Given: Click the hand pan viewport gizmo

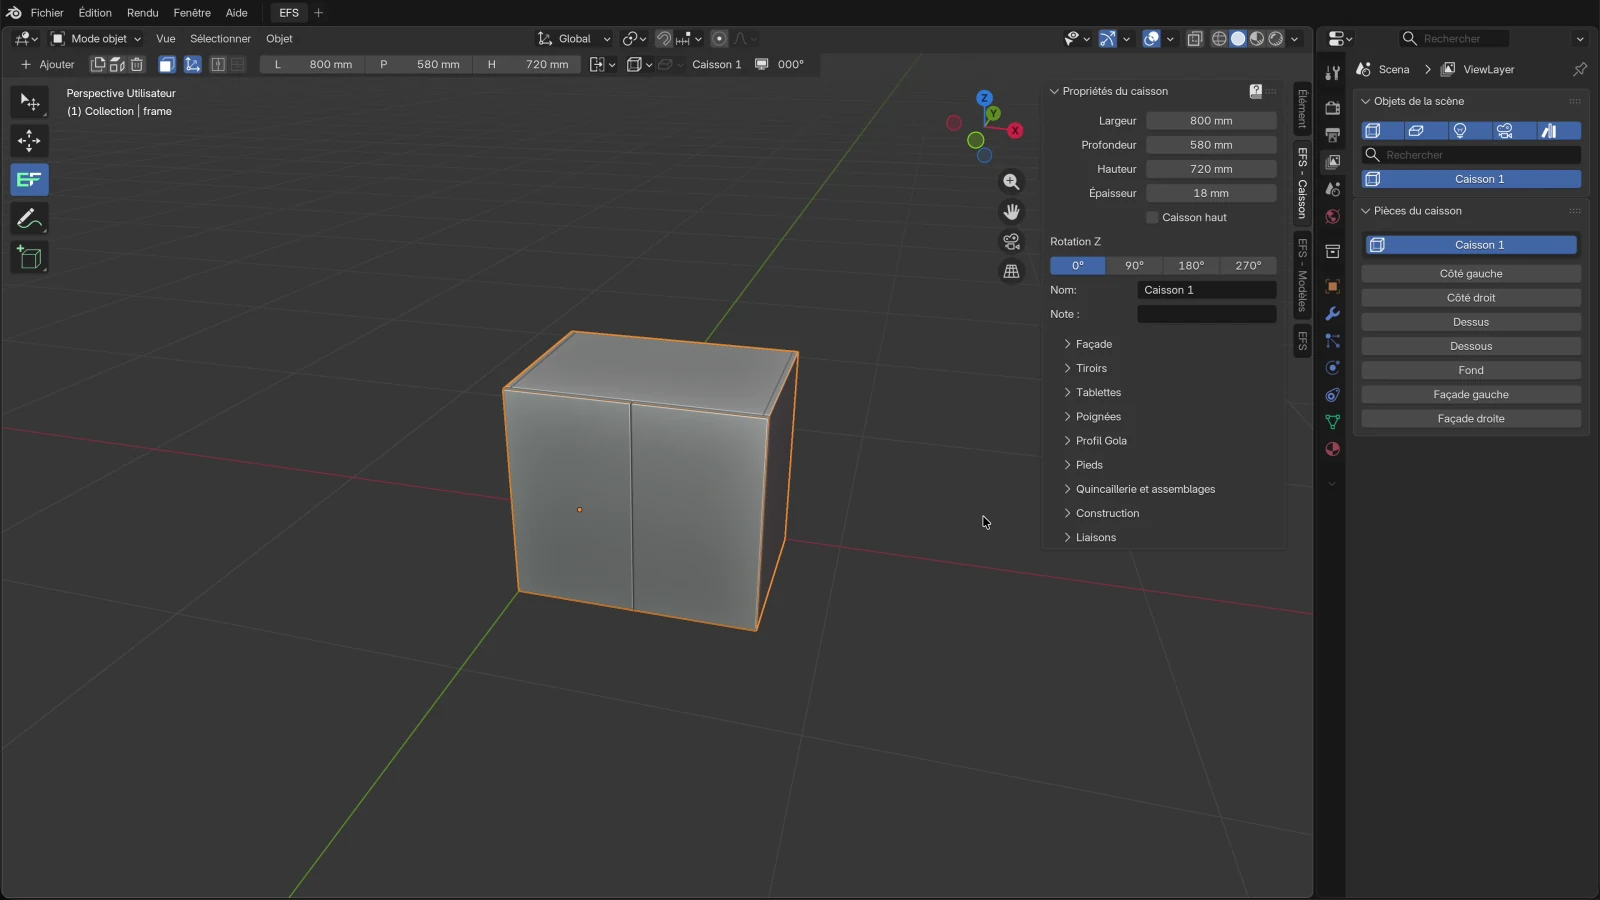Looking at the screenshot, I should click(1012, 212).
